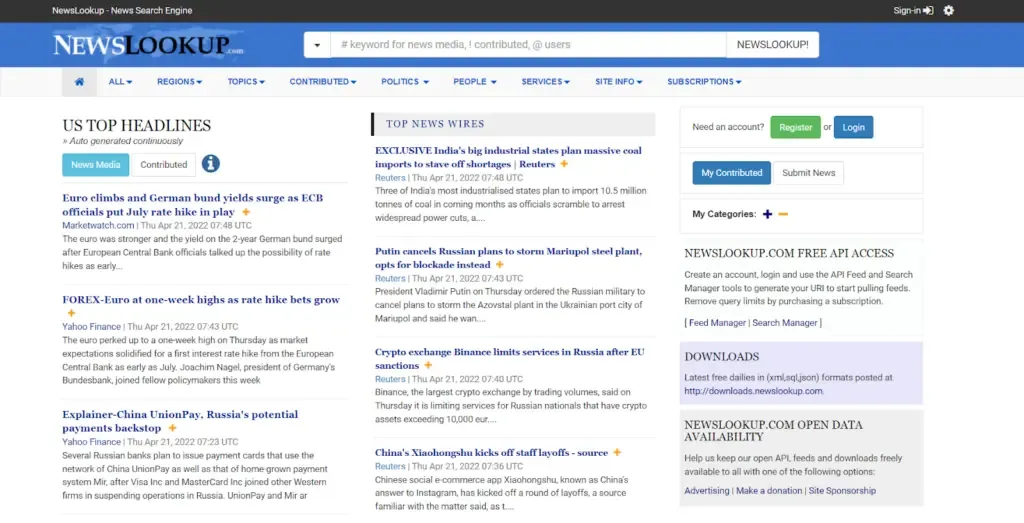Click the Advertising link
1024x523 pixels.
[x=707, y=490]
